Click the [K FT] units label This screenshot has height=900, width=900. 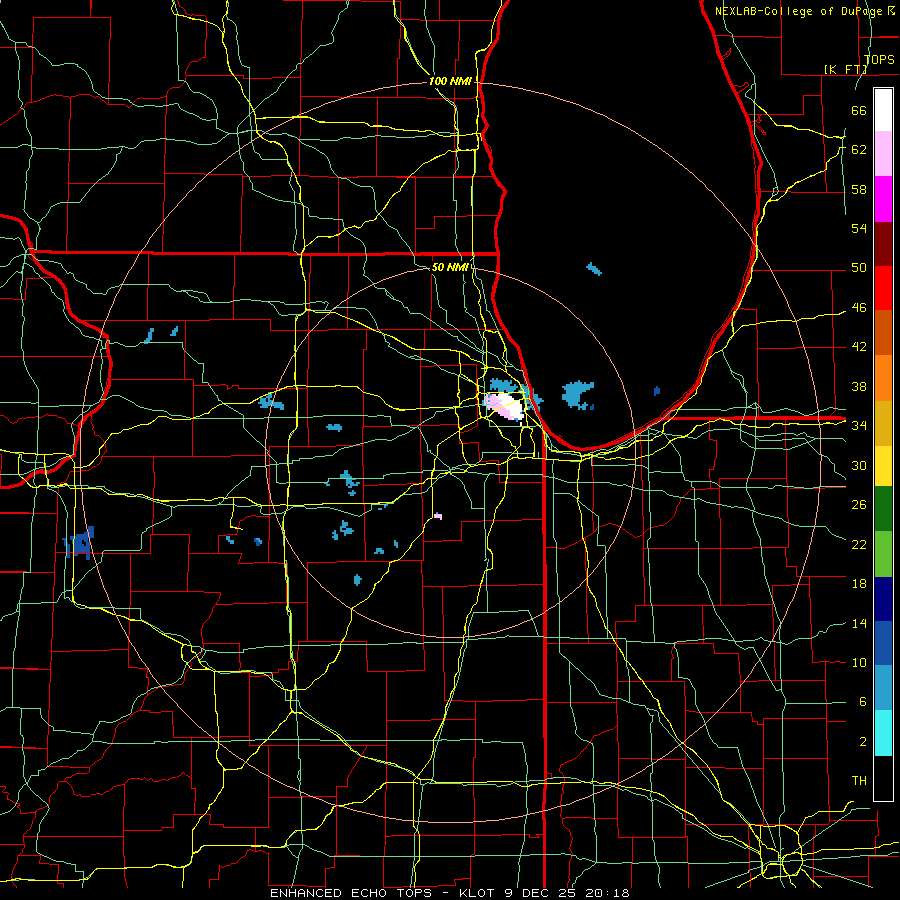(x=845, y=69)
